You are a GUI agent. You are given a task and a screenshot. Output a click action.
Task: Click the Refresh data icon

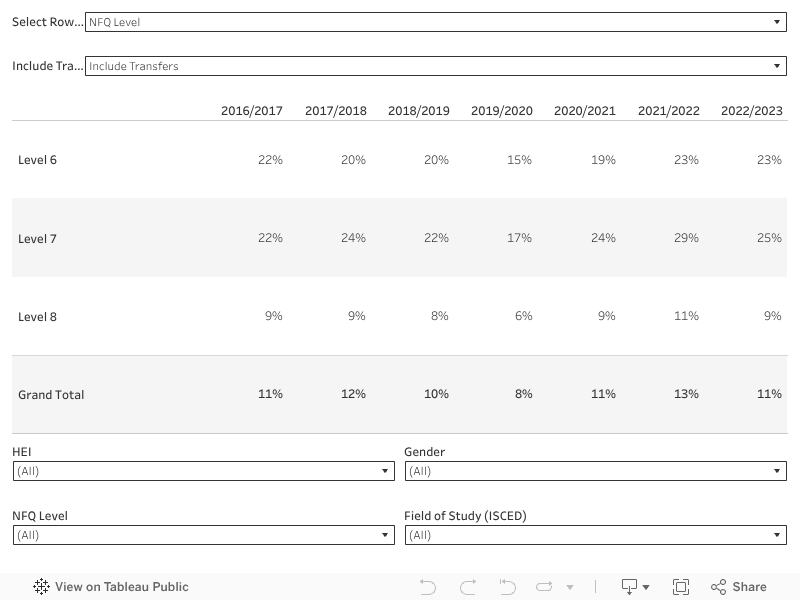(544, 587)
